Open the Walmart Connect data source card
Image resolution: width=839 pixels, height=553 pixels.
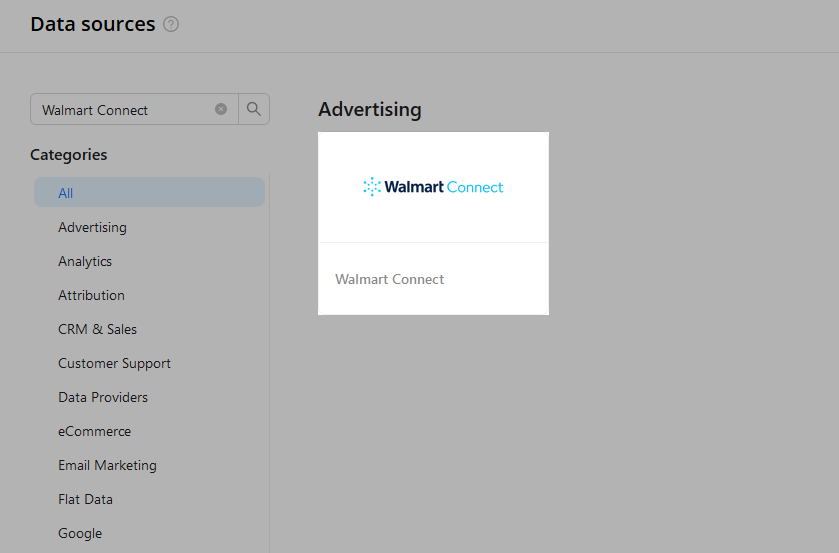pyautogui.click(x=433, y=223)
